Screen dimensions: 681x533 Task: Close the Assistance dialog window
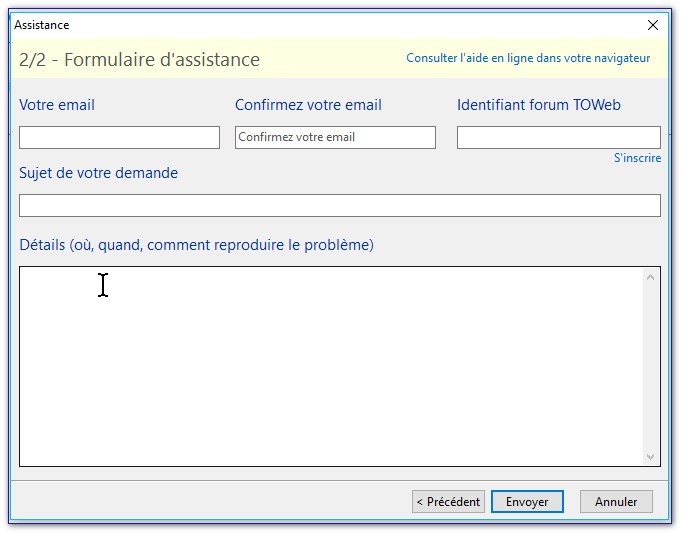coord(653,25)
